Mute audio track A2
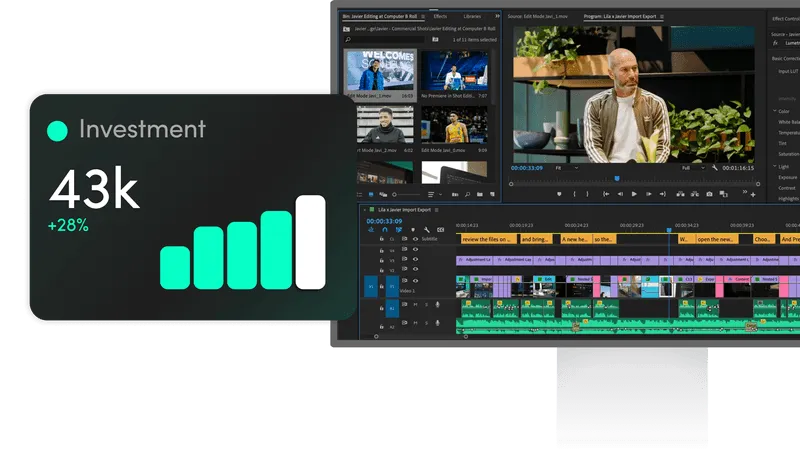 point(415,323)
